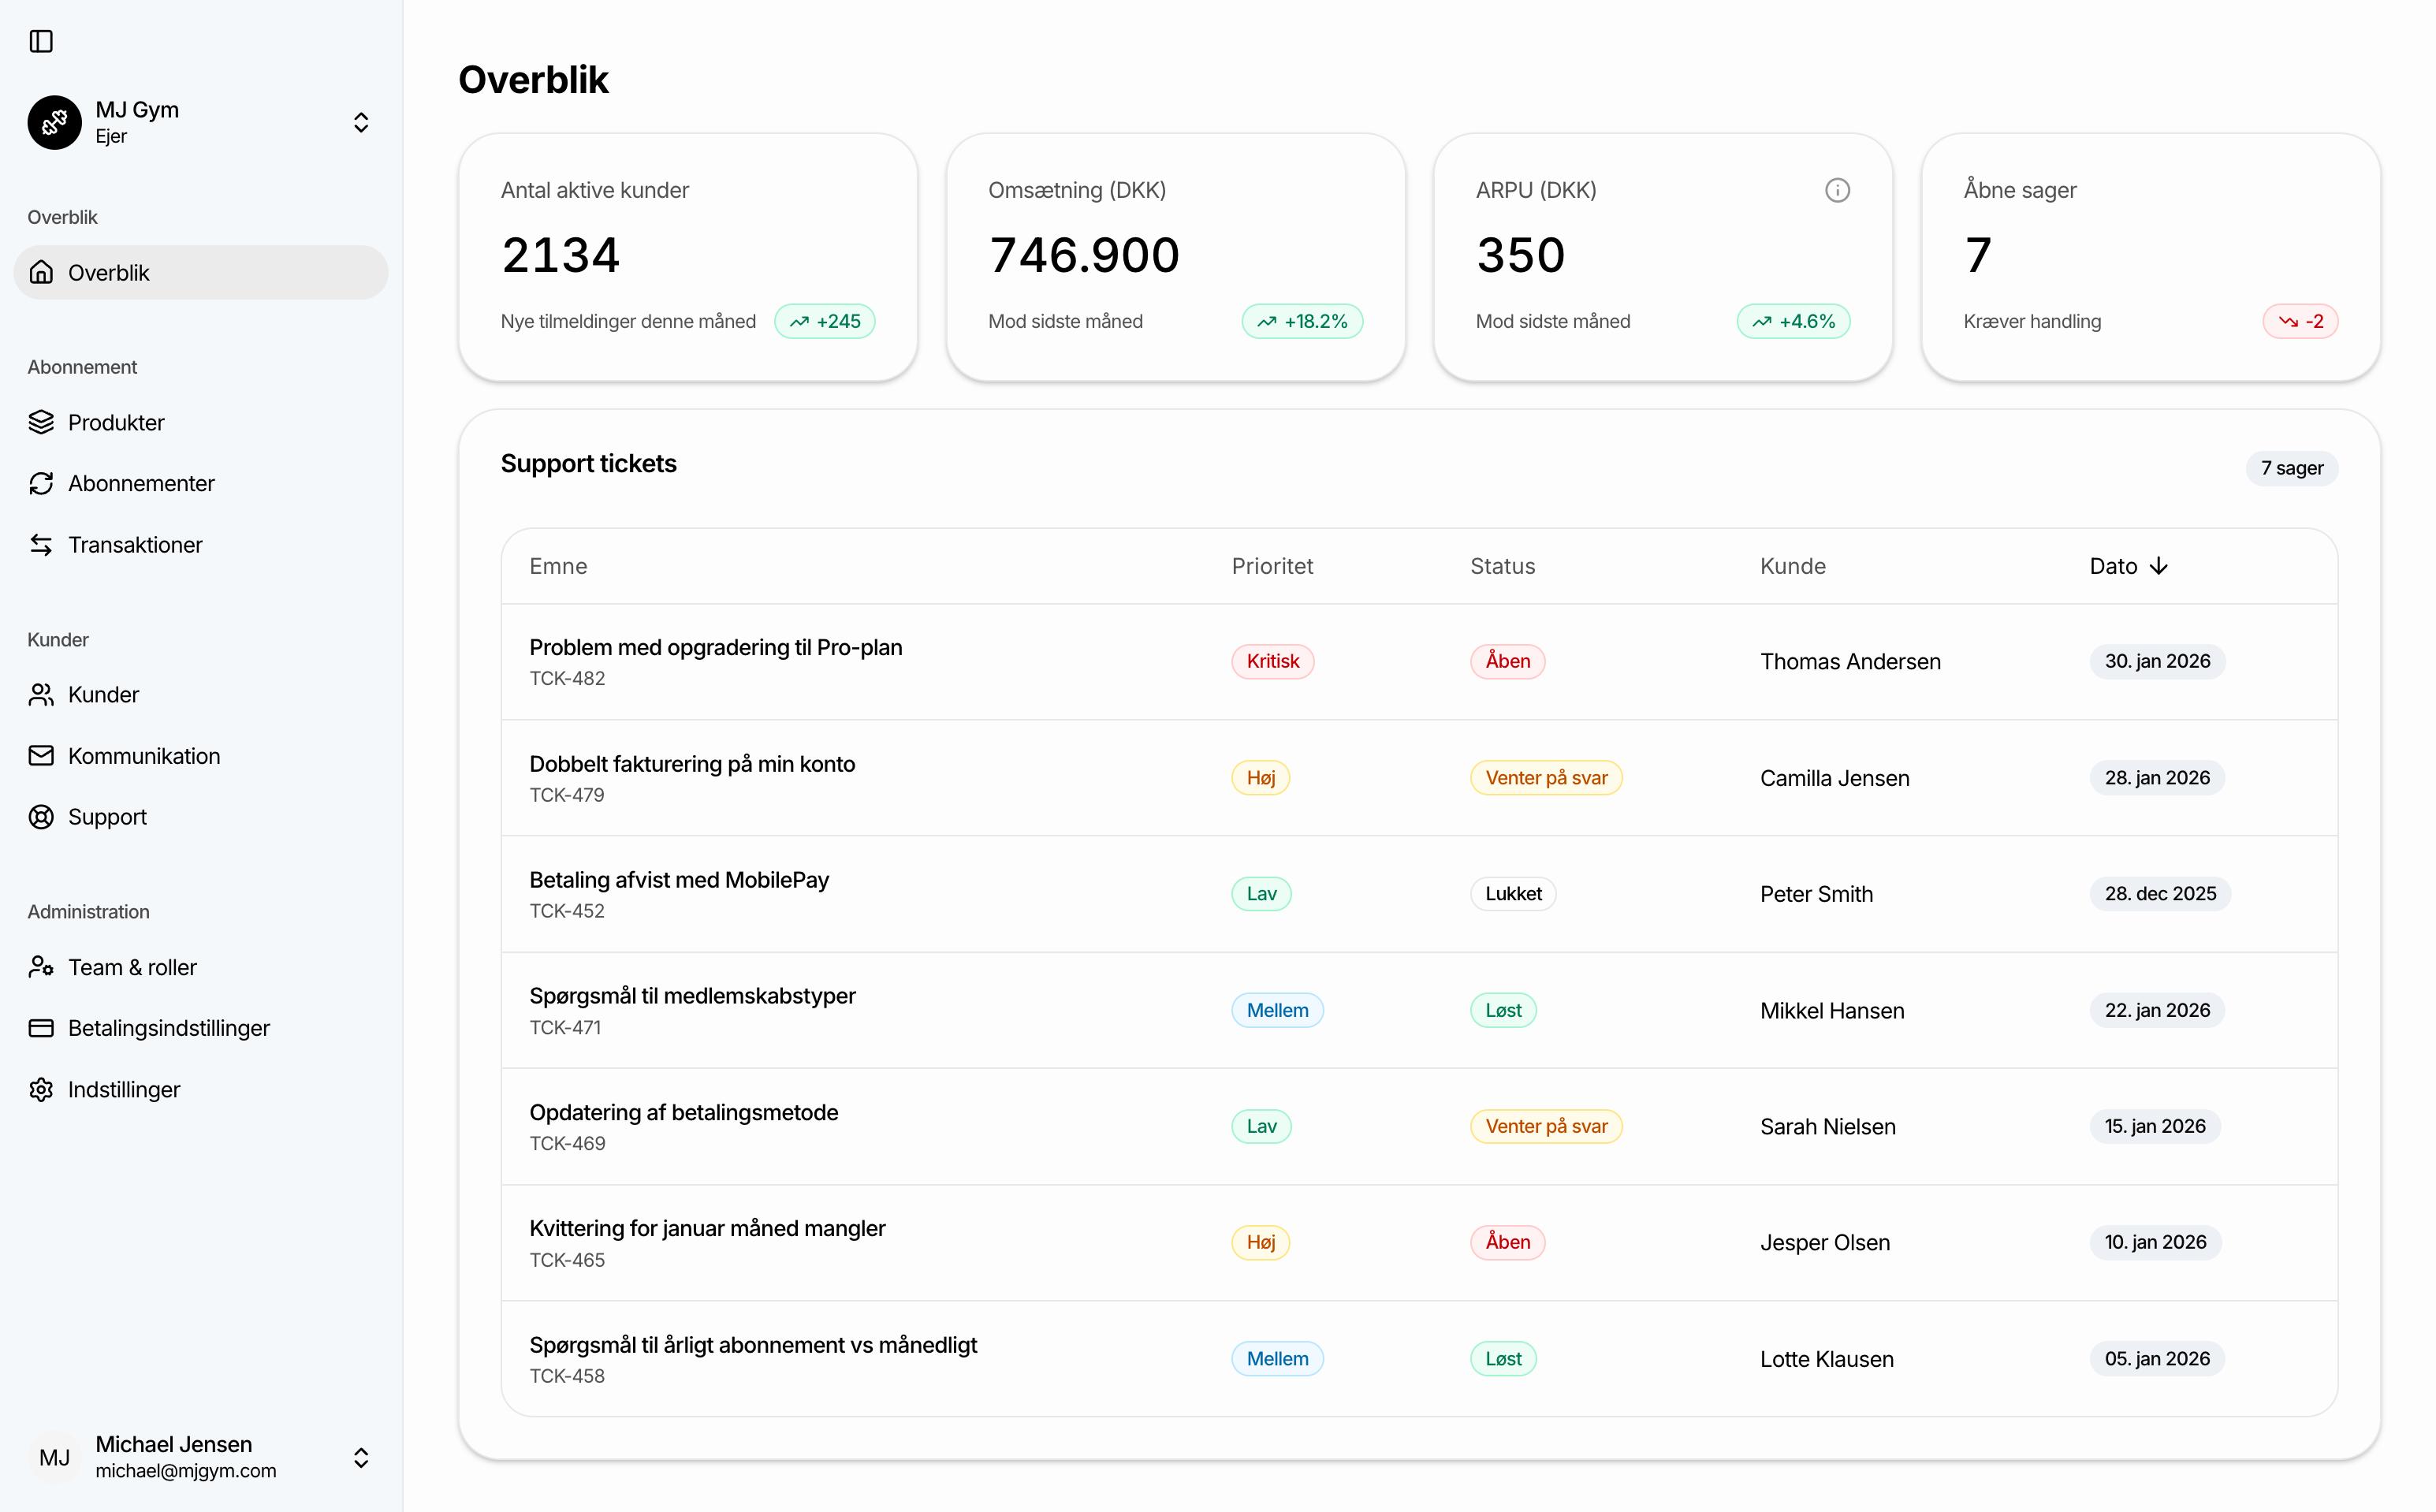Select the Abonnementer sync icon
The height and width of the screenshot is (1512, 2436).
pos(41,483)
